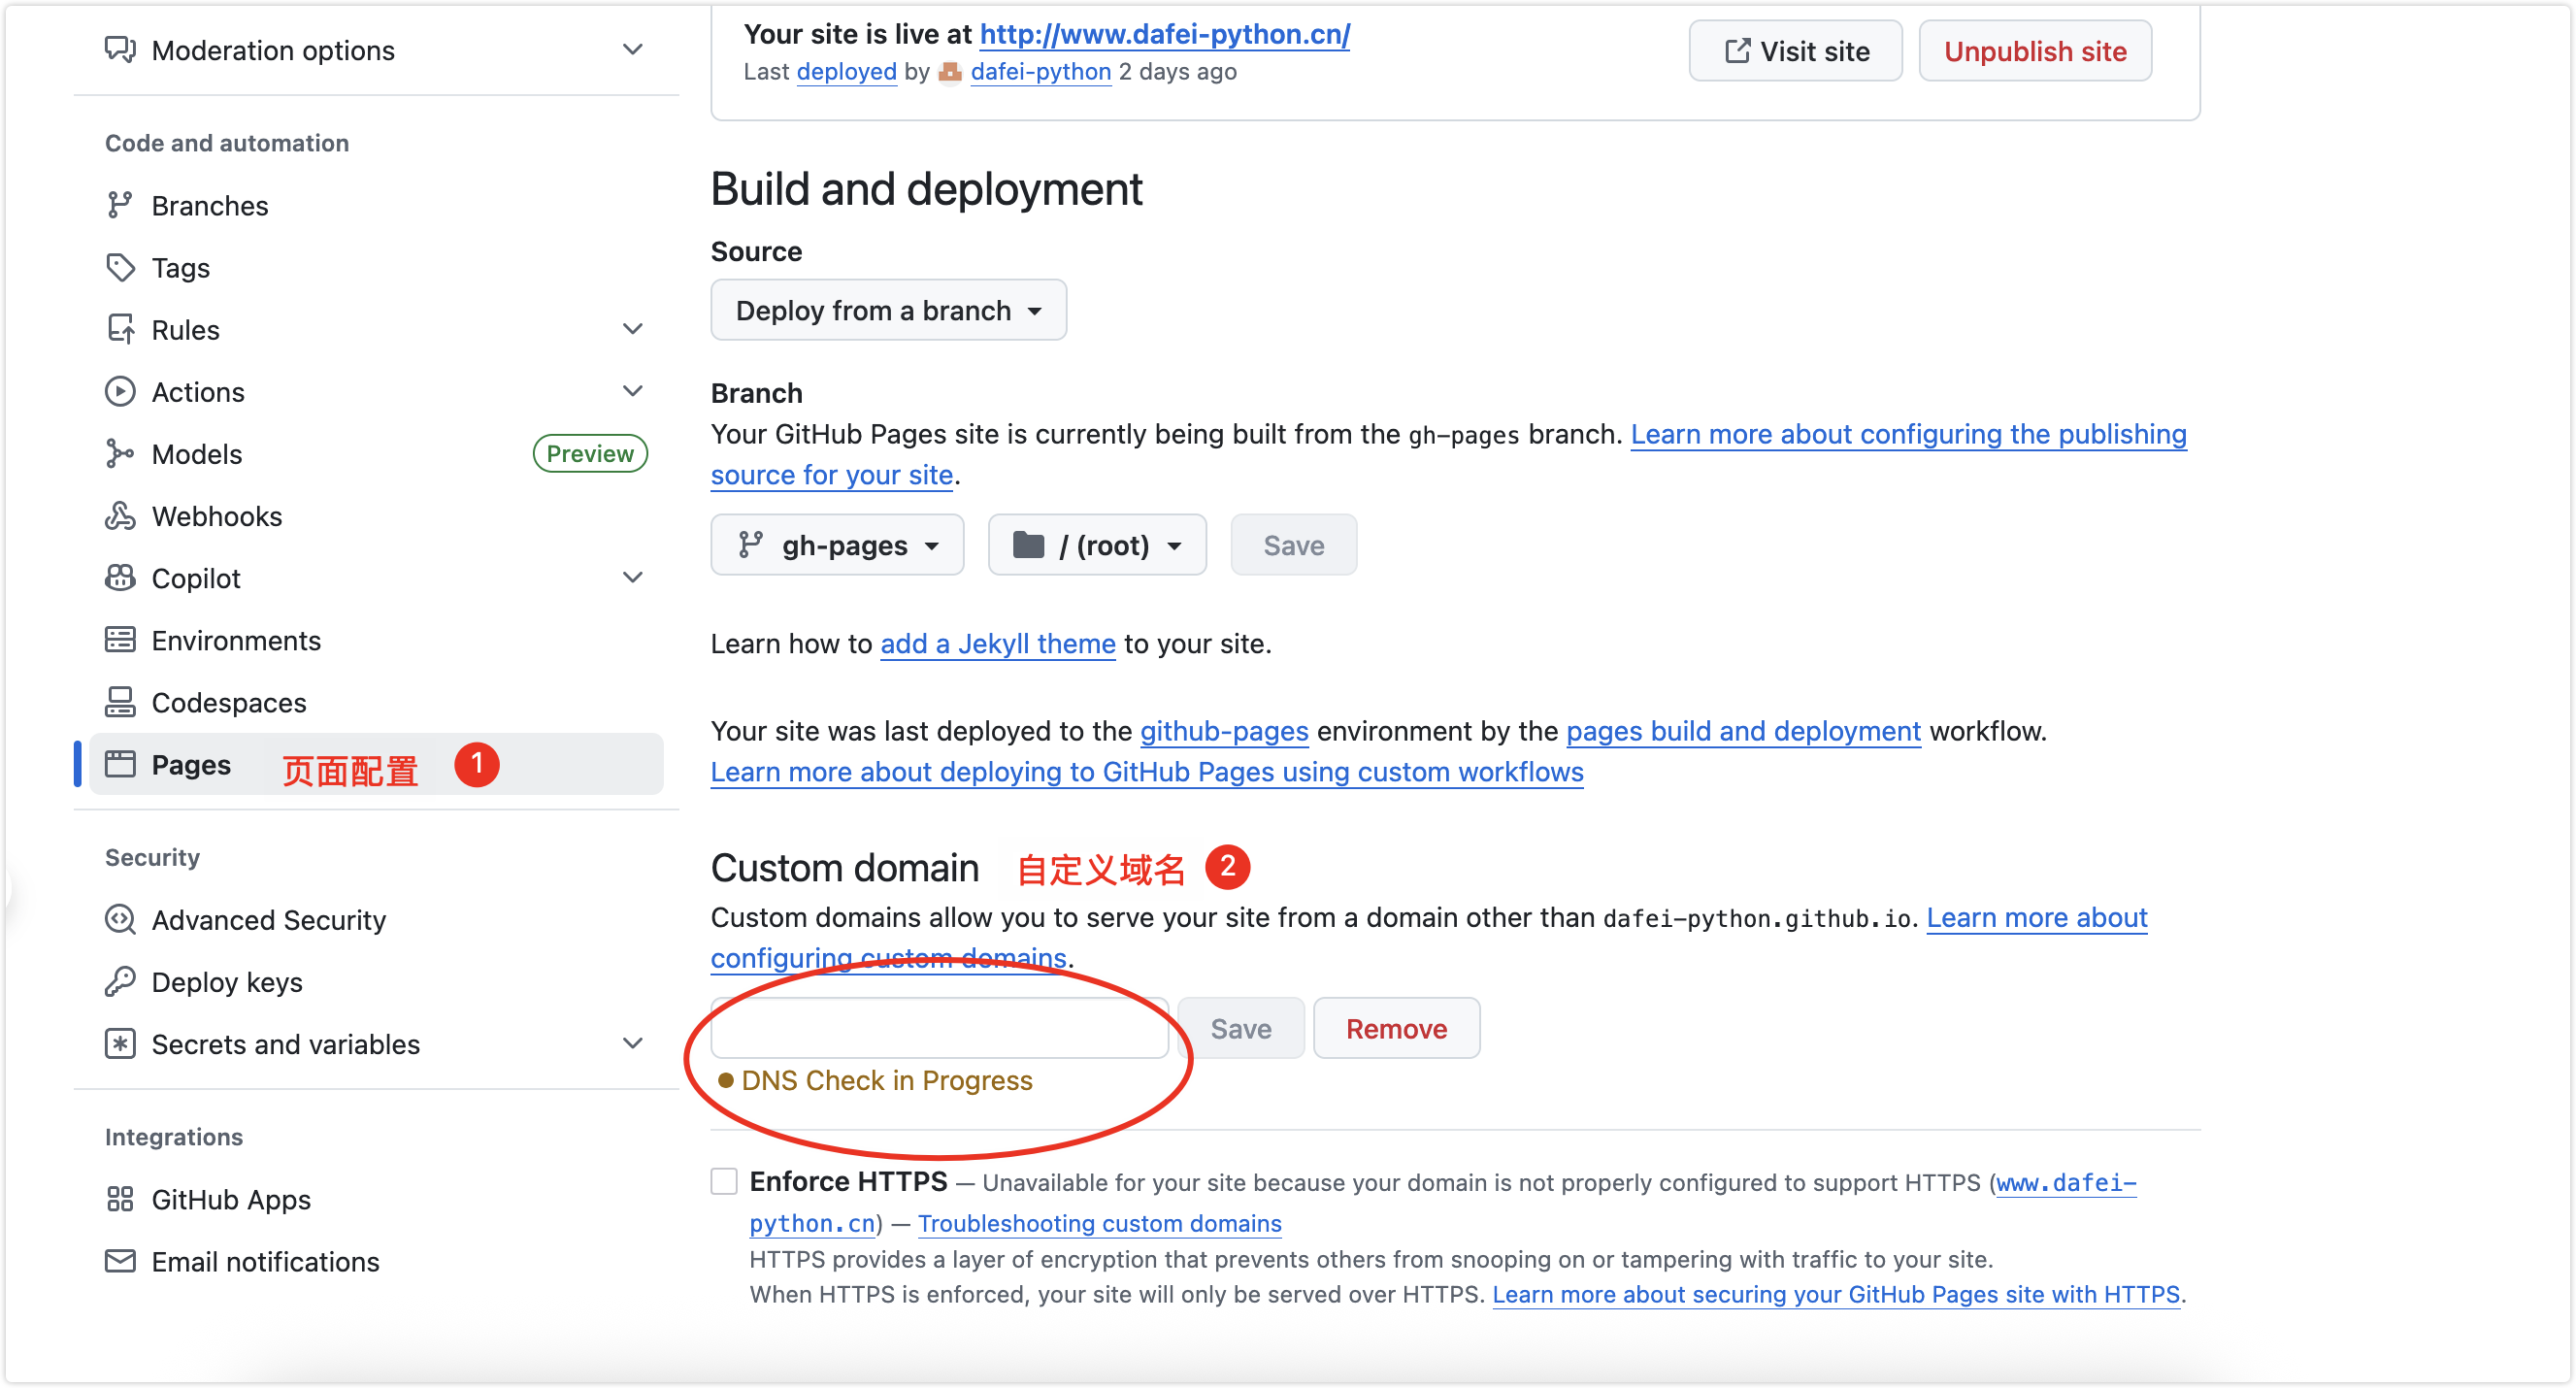The image size is (2576, 1388).
Task: Open the Advanced Security settings item
Action: (x=268, y=920)
